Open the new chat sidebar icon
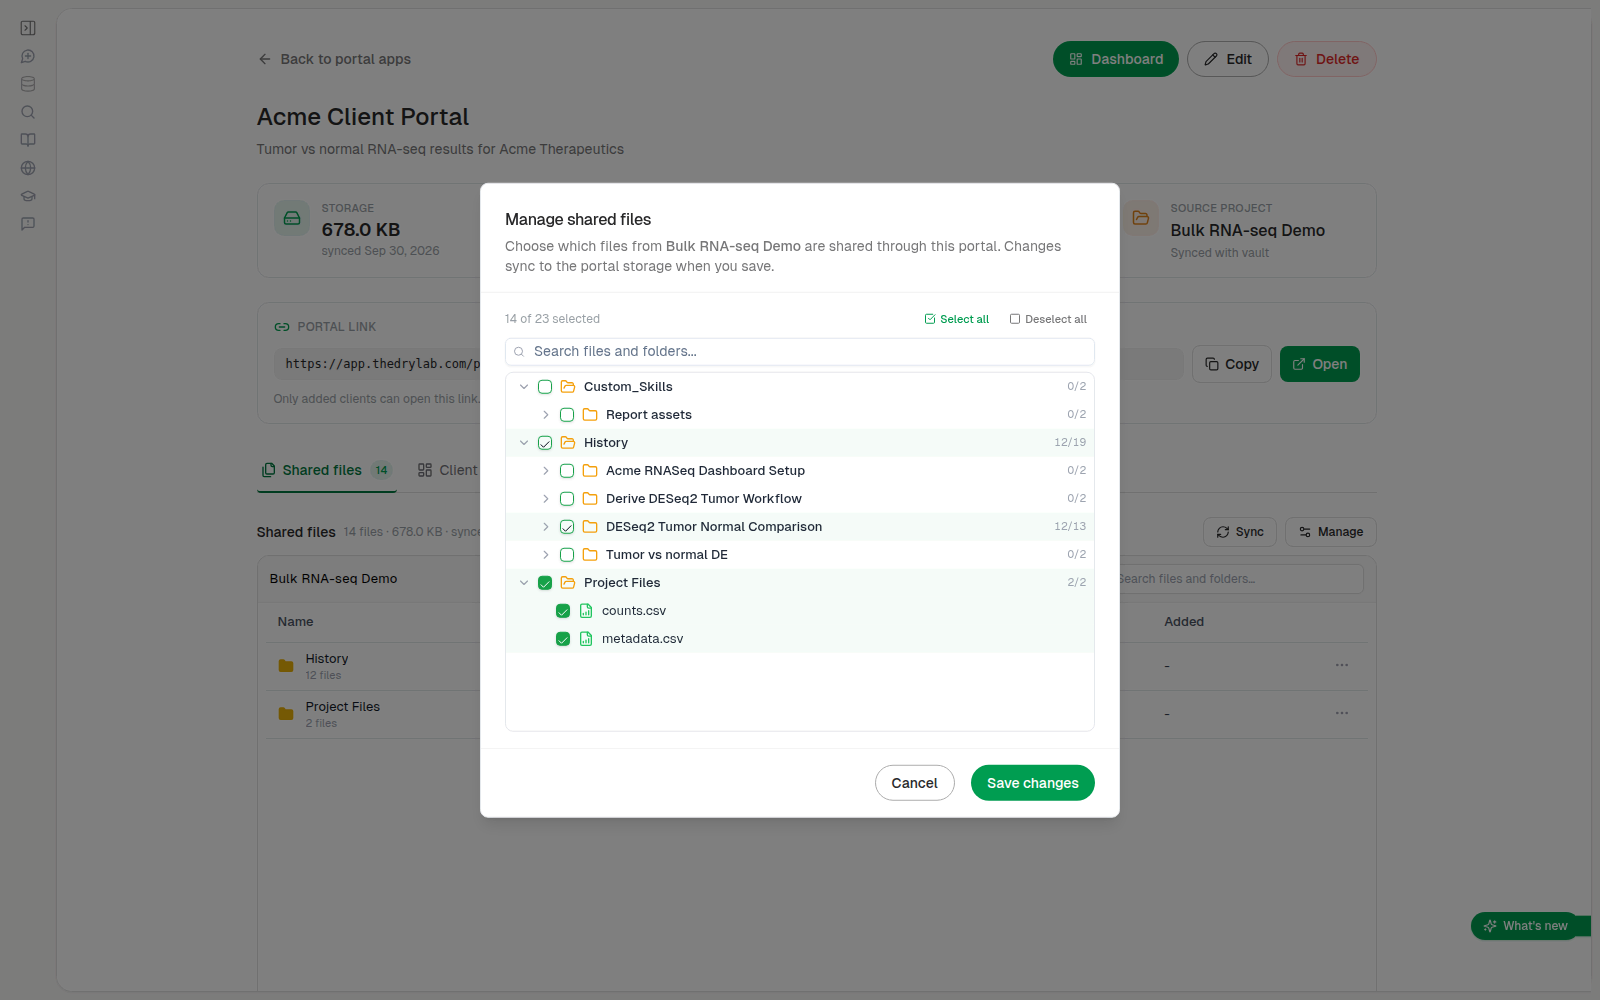Image resolution: width=1600 pixels, height=1000 pixels. click(28, 56)
